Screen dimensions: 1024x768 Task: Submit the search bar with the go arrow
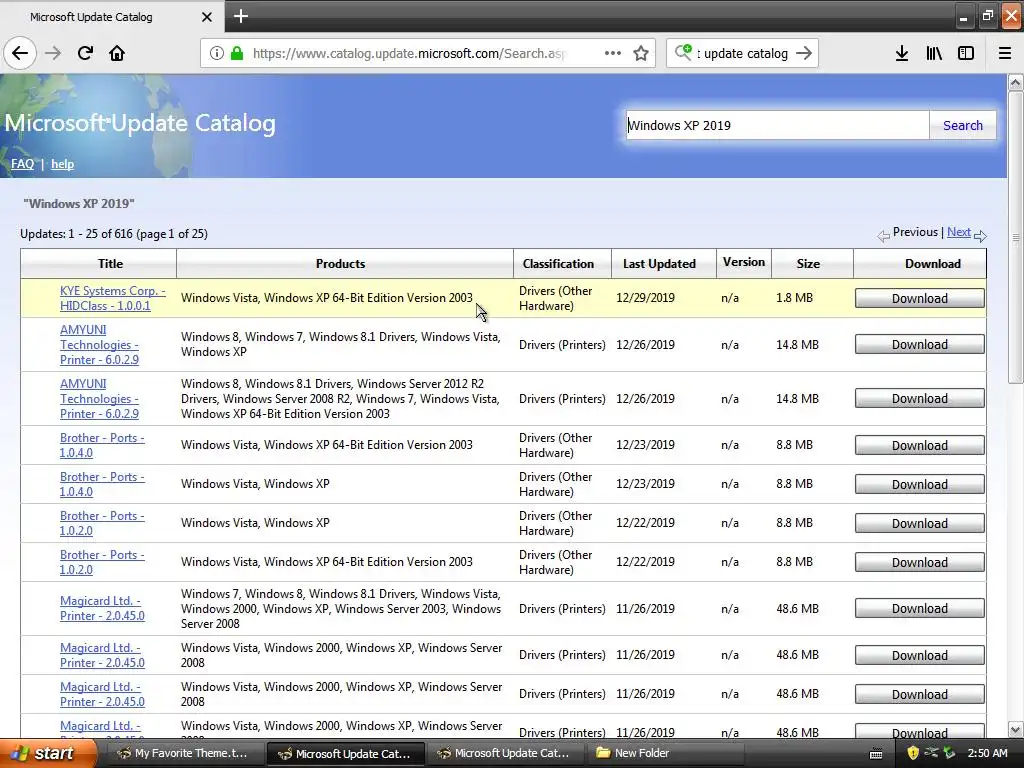[x=805, y=54]
